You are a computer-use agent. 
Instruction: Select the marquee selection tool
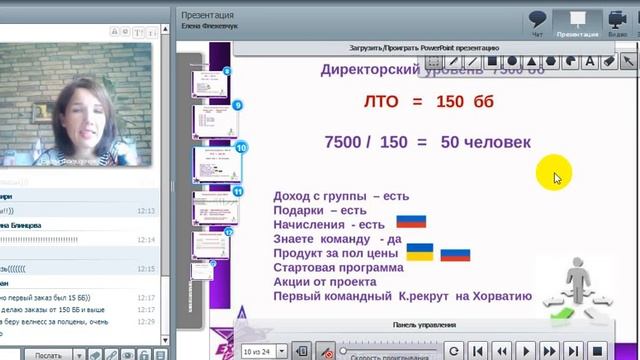click(x=433, y=62)
